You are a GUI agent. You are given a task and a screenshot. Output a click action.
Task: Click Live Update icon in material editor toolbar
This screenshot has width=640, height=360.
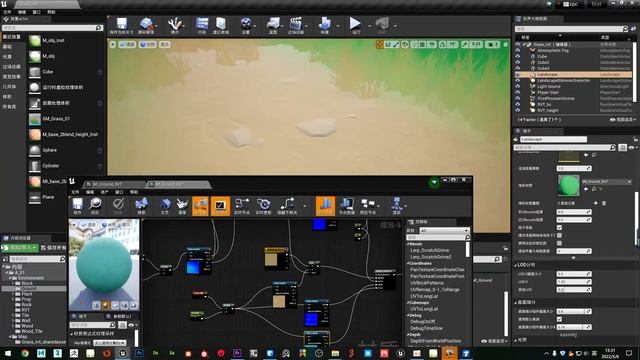(x=264, y=206)
